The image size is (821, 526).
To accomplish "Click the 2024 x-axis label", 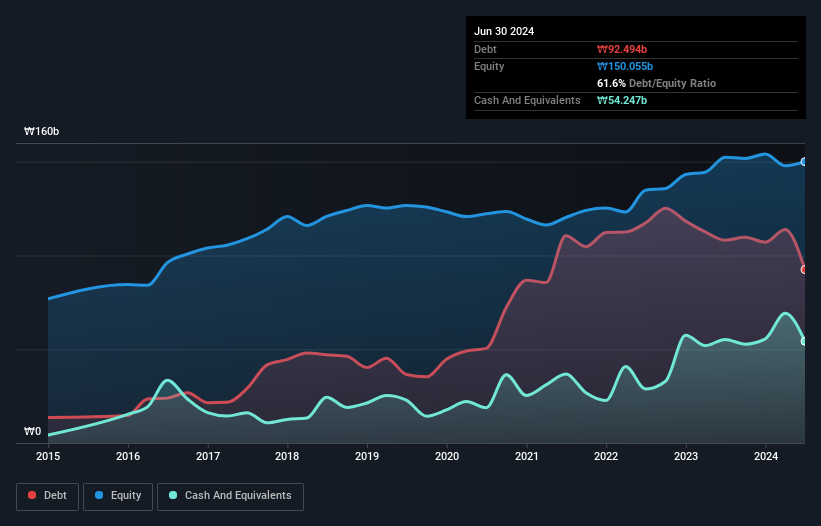I will [x=766, y=456].
